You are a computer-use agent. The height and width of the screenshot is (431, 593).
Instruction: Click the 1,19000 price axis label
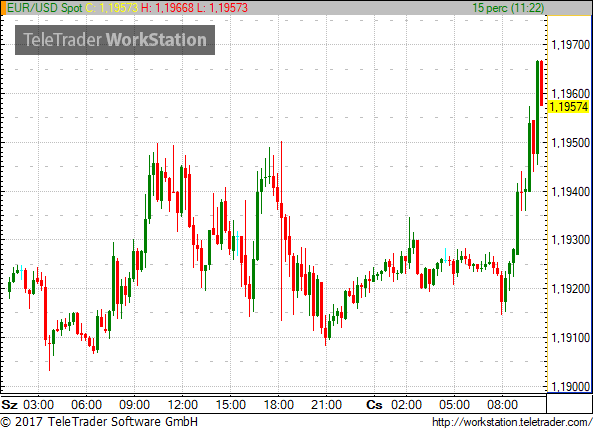point(571,386)
